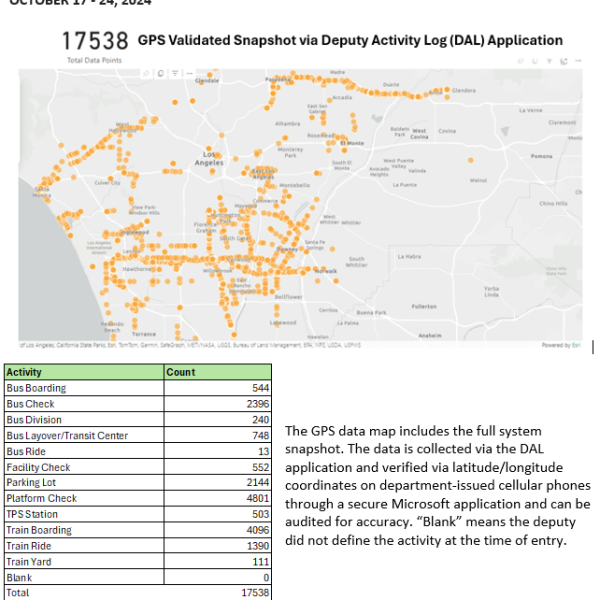Click the copy icon on the map's left toolbar
The width and height of the screenshot is (600, 600).
pyautogui.click(x=161, y=73)
